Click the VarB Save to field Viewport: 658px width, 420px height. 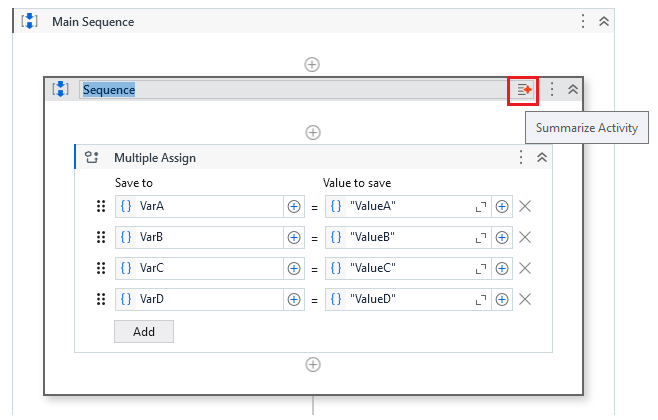pyautogui.click(x=209, y=237)
